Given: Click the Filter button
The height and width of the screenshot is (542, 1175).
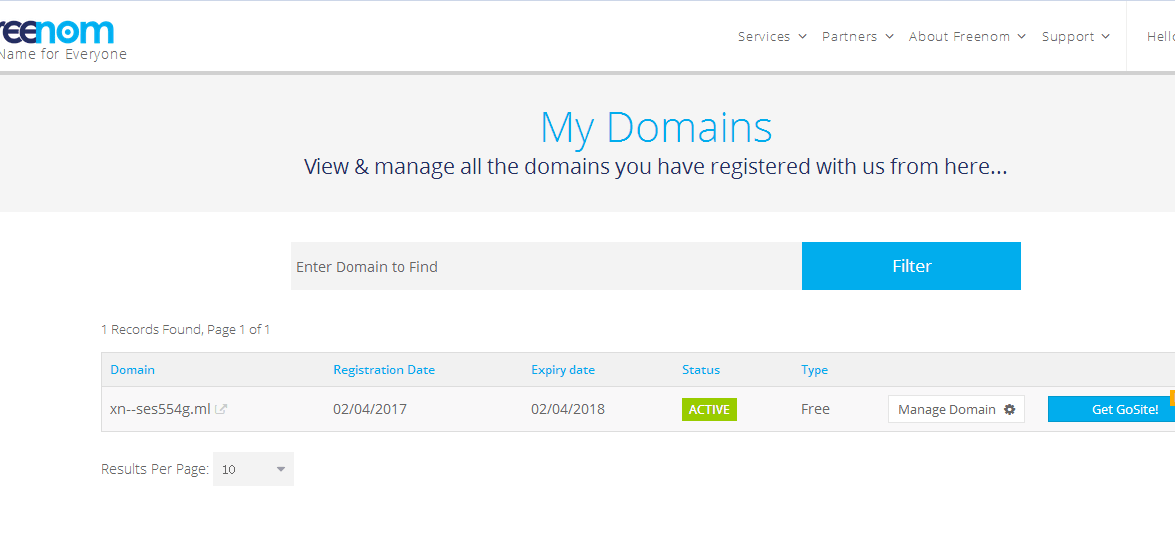Looking at the screenshot, I should pyautogui.click(x=911, y=266).
